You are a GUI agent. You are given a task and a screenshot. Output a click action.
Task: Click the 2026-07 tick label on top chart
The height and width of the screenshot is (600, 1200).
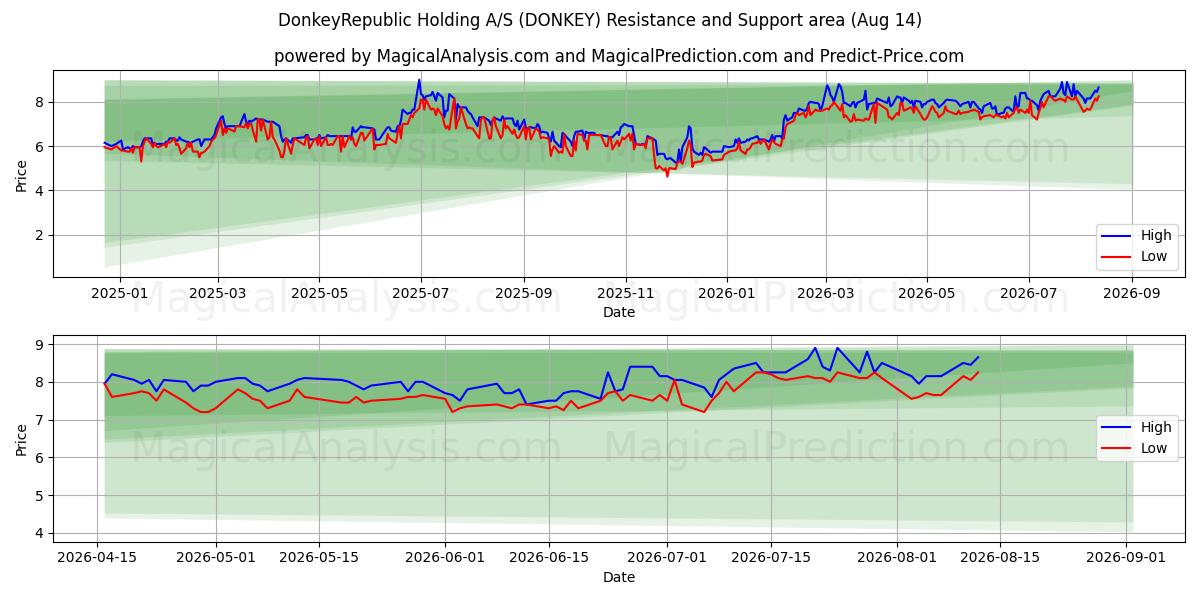pyautogui.click(x=1028, y=295)
